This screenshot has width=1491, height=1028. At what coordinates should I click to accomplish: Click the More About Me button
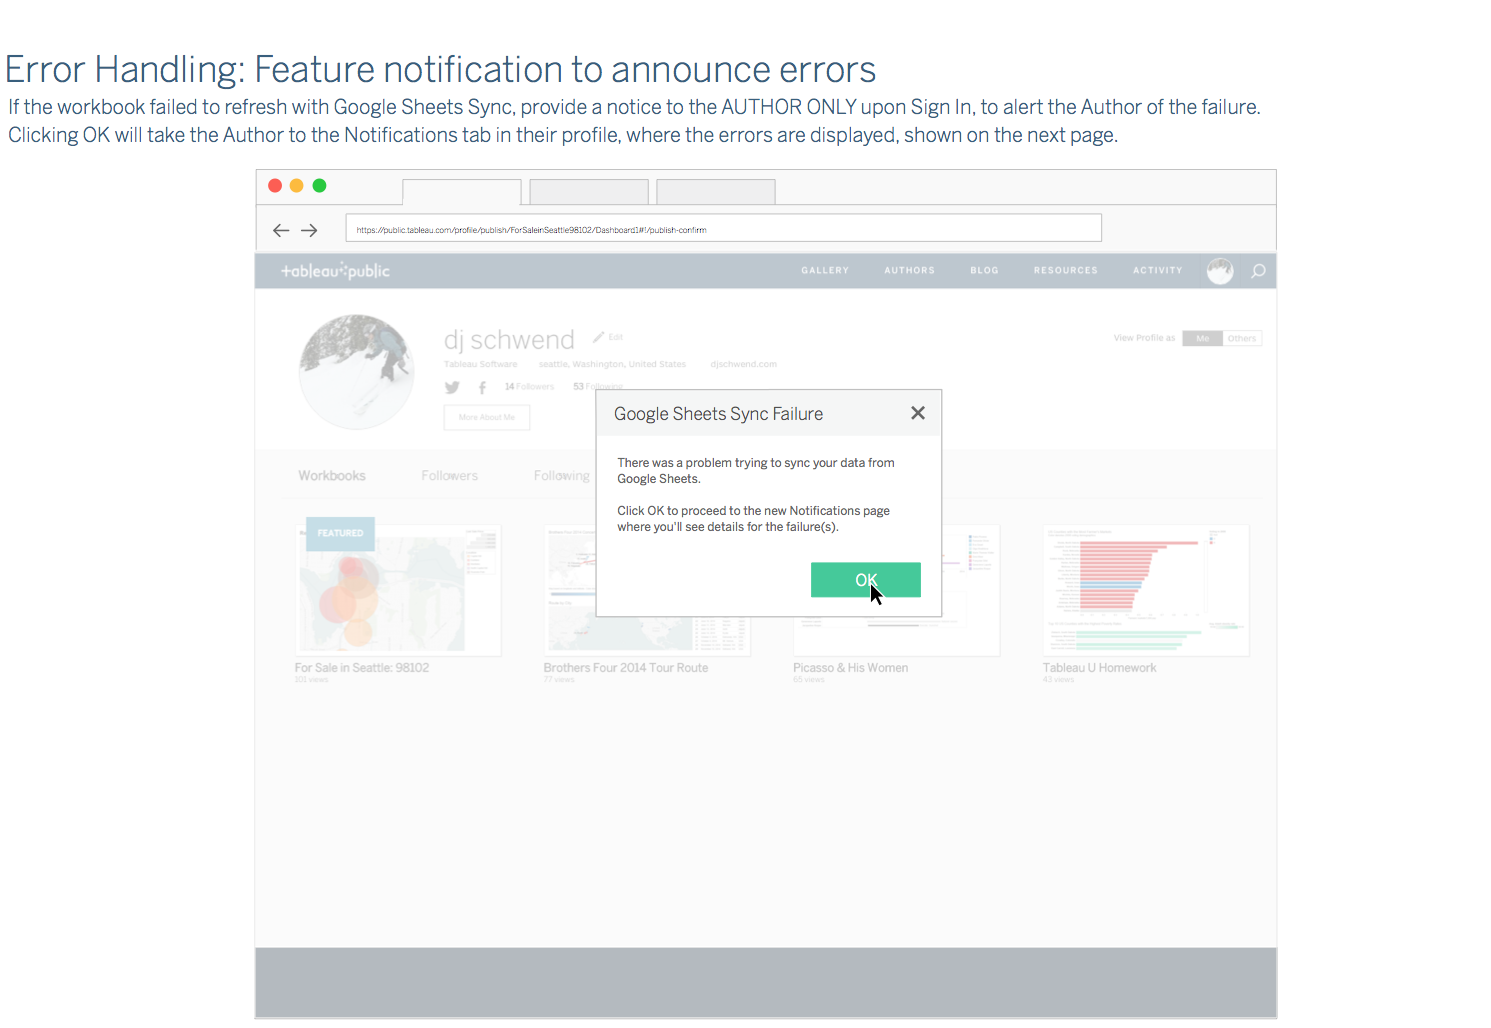tap(487, 417)
